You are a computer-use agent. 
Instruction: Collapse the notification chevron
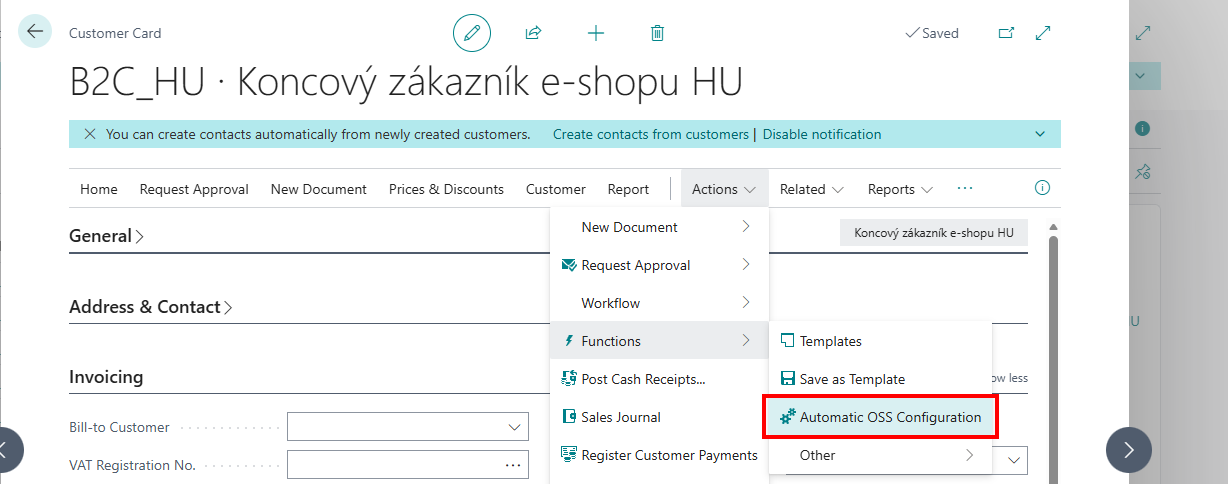click(x=1041, y=134)
